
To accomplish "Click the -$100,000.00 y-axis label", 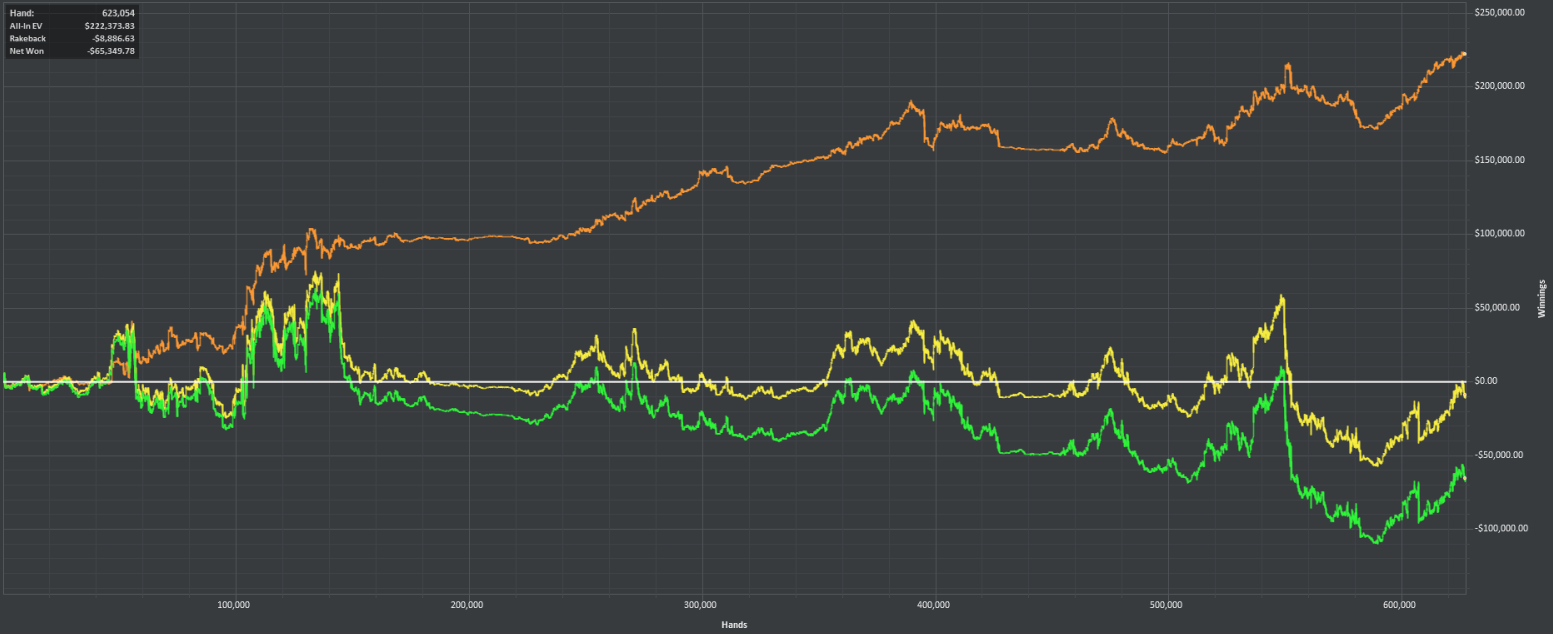I will [x=1501, y=528].
